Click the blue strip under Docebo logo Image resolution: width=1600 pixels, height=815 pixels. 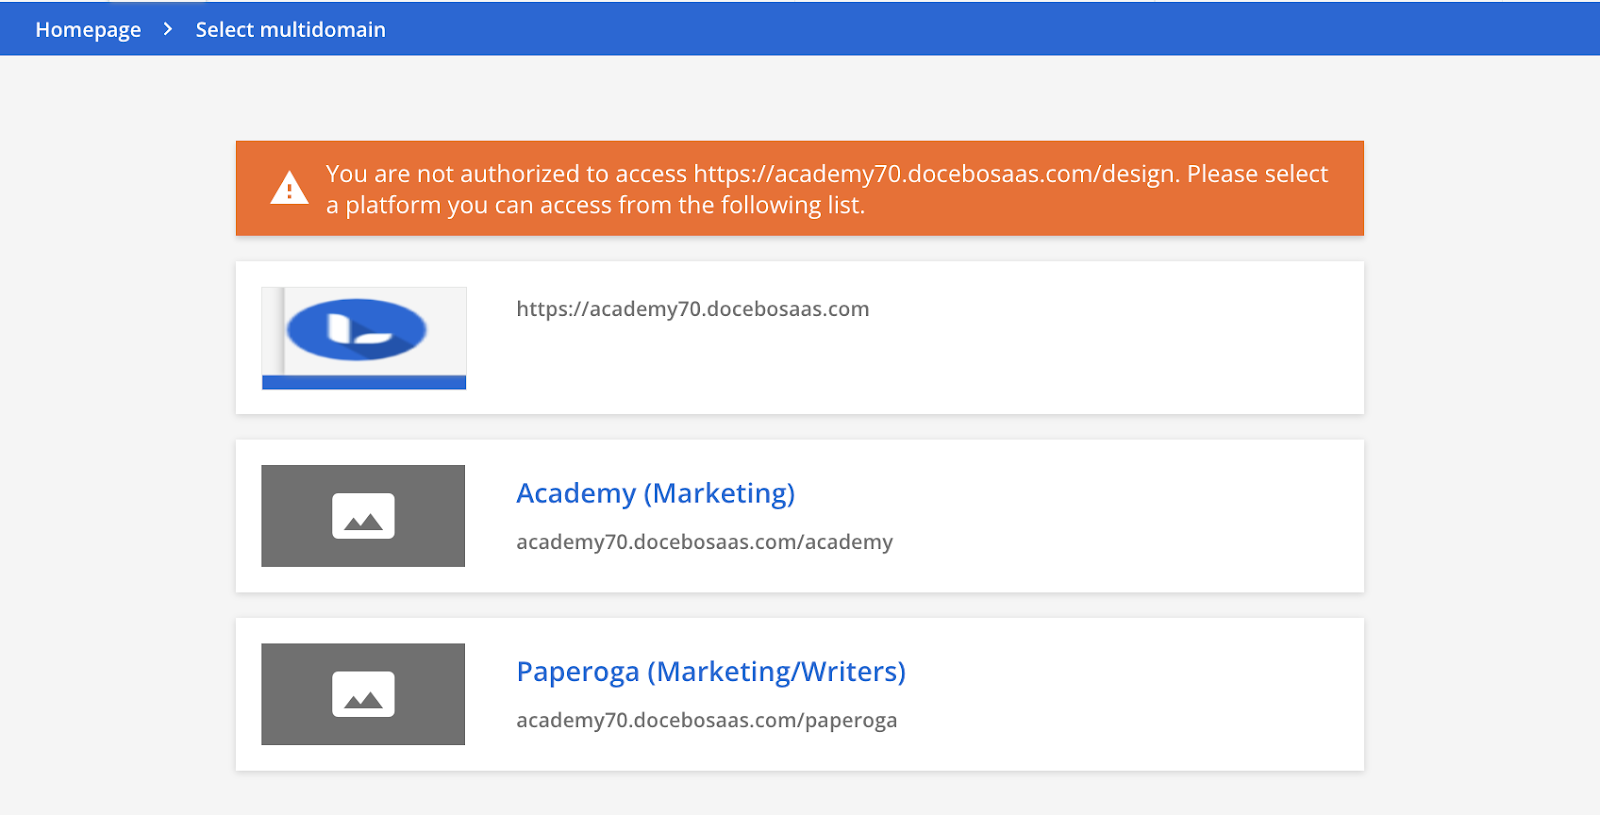(x=364, y=382)
